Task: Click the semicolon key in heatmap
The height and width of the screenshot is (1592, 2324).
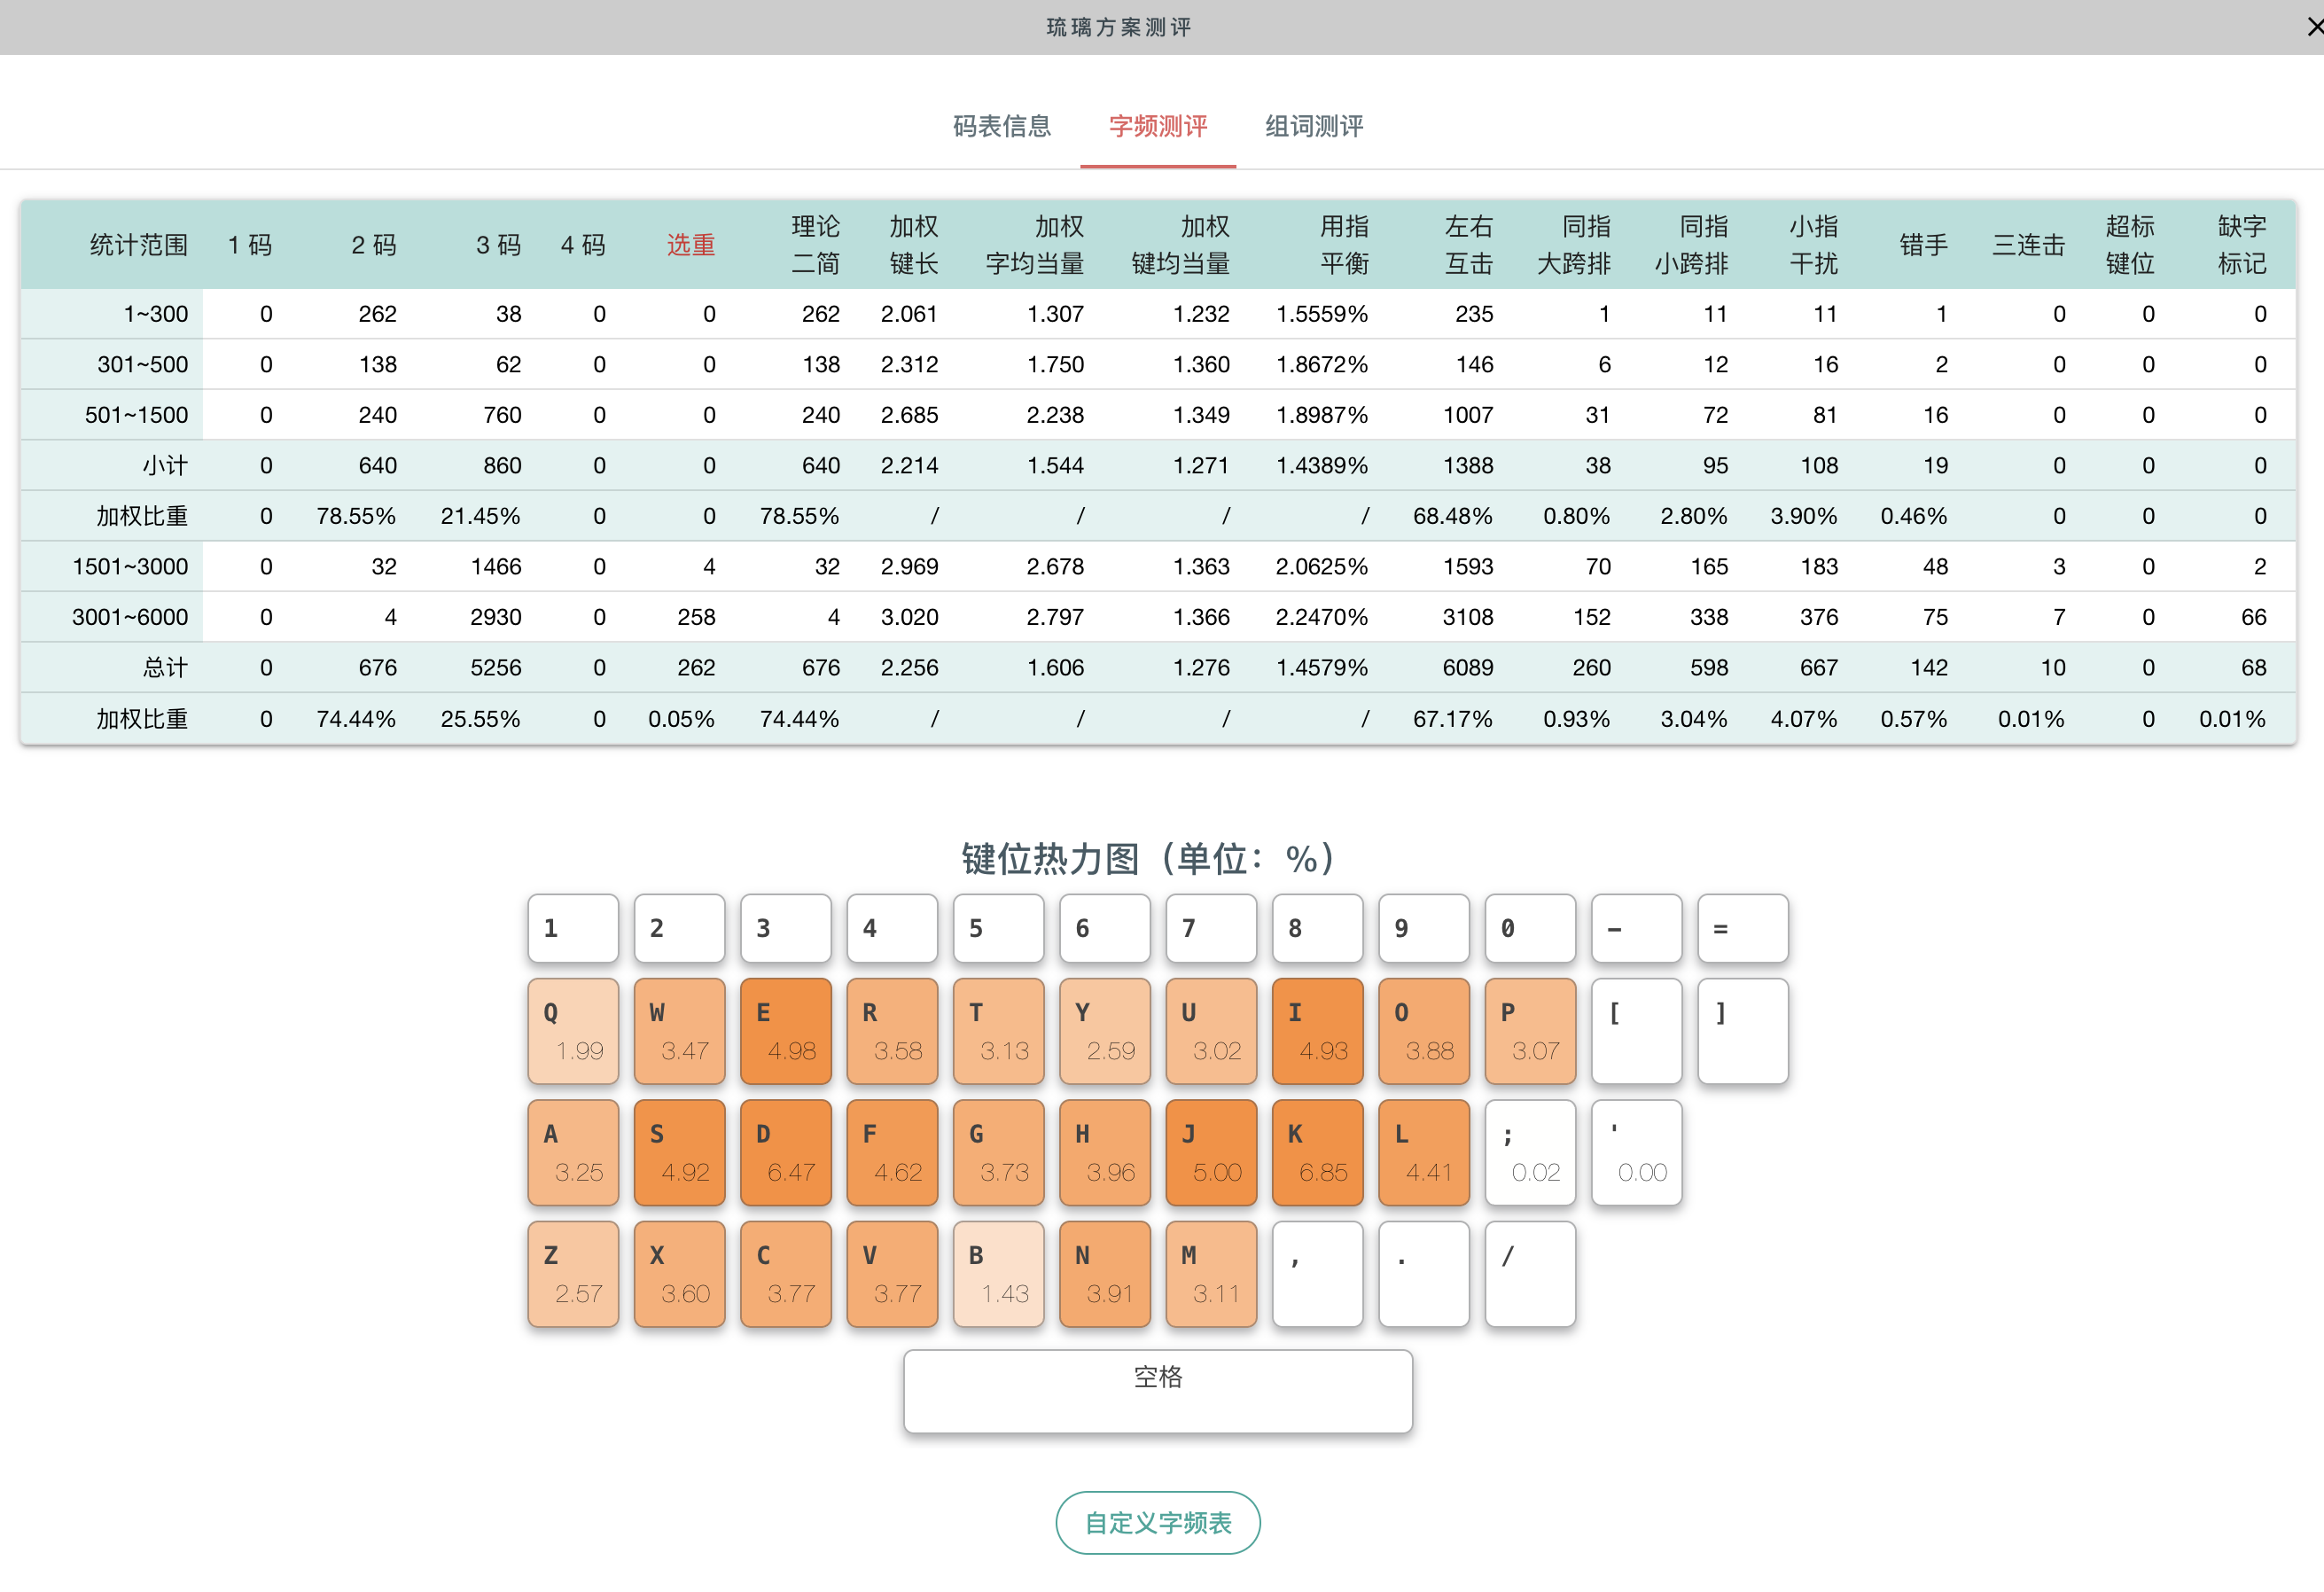Action: click(1530, 1152)
